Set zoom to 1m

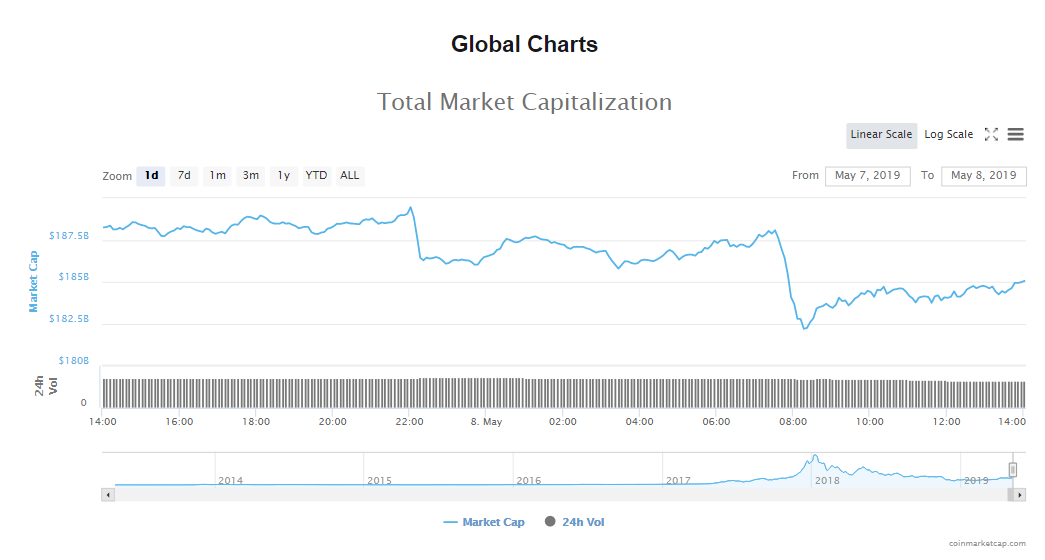click(x=217, y=176)
